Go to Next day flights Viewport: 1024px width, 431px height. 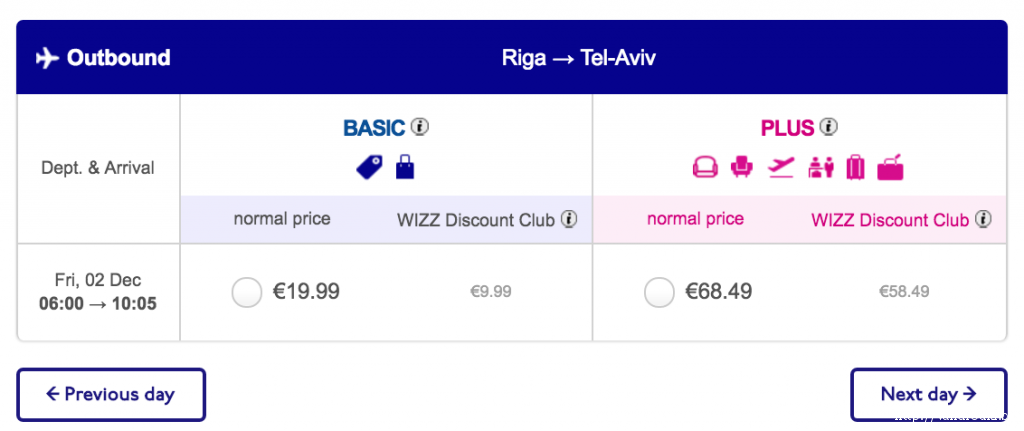point(928,394)
